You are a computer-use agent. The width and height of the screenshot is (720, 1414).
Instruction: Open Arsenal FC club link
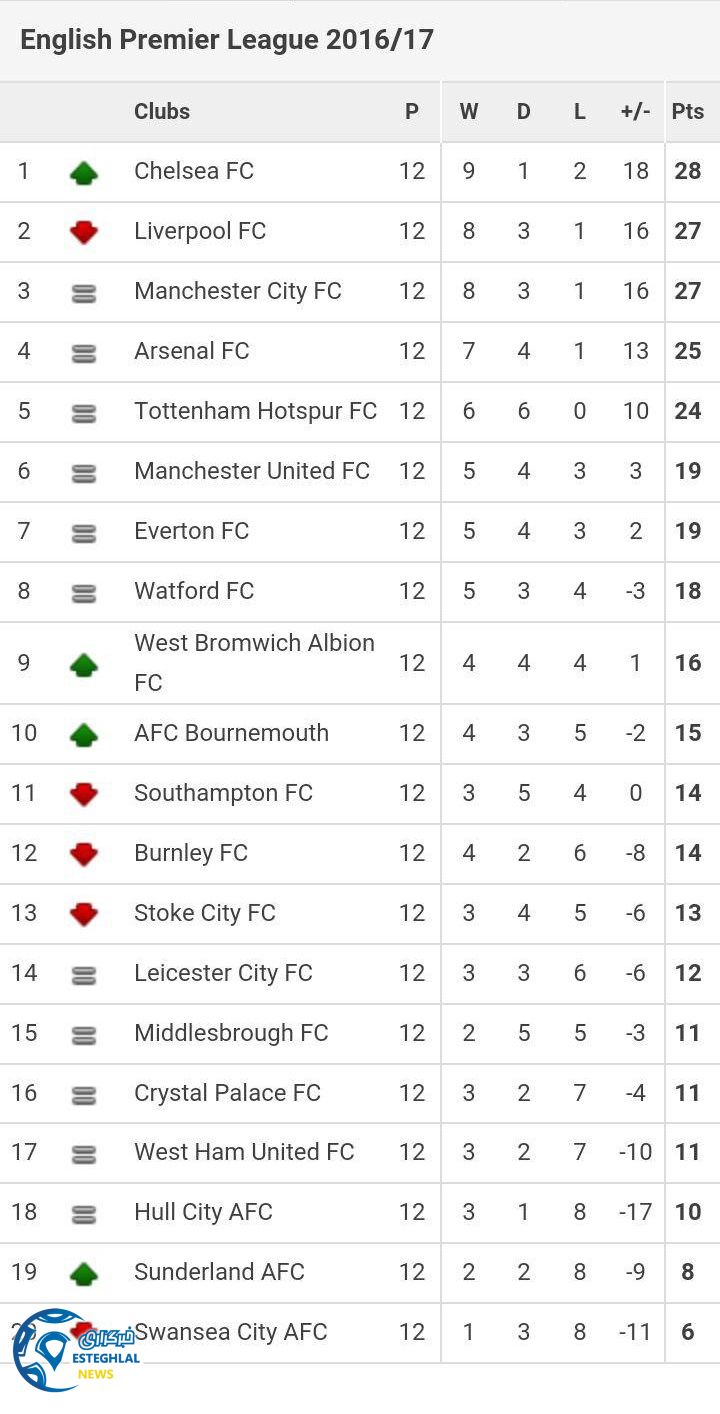(x=192, y=351)
